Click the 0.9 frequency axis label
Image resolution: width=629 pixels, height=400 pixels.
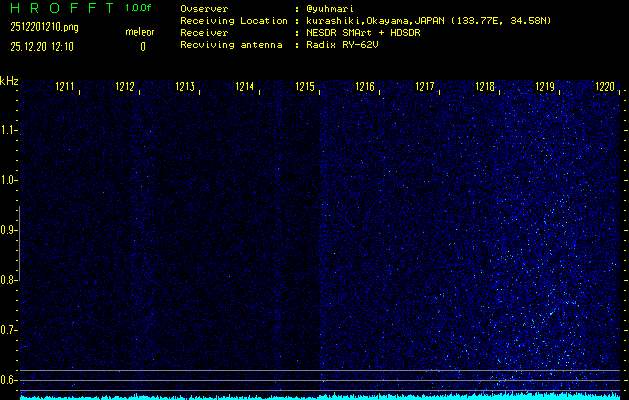click(x=7, y=230)
